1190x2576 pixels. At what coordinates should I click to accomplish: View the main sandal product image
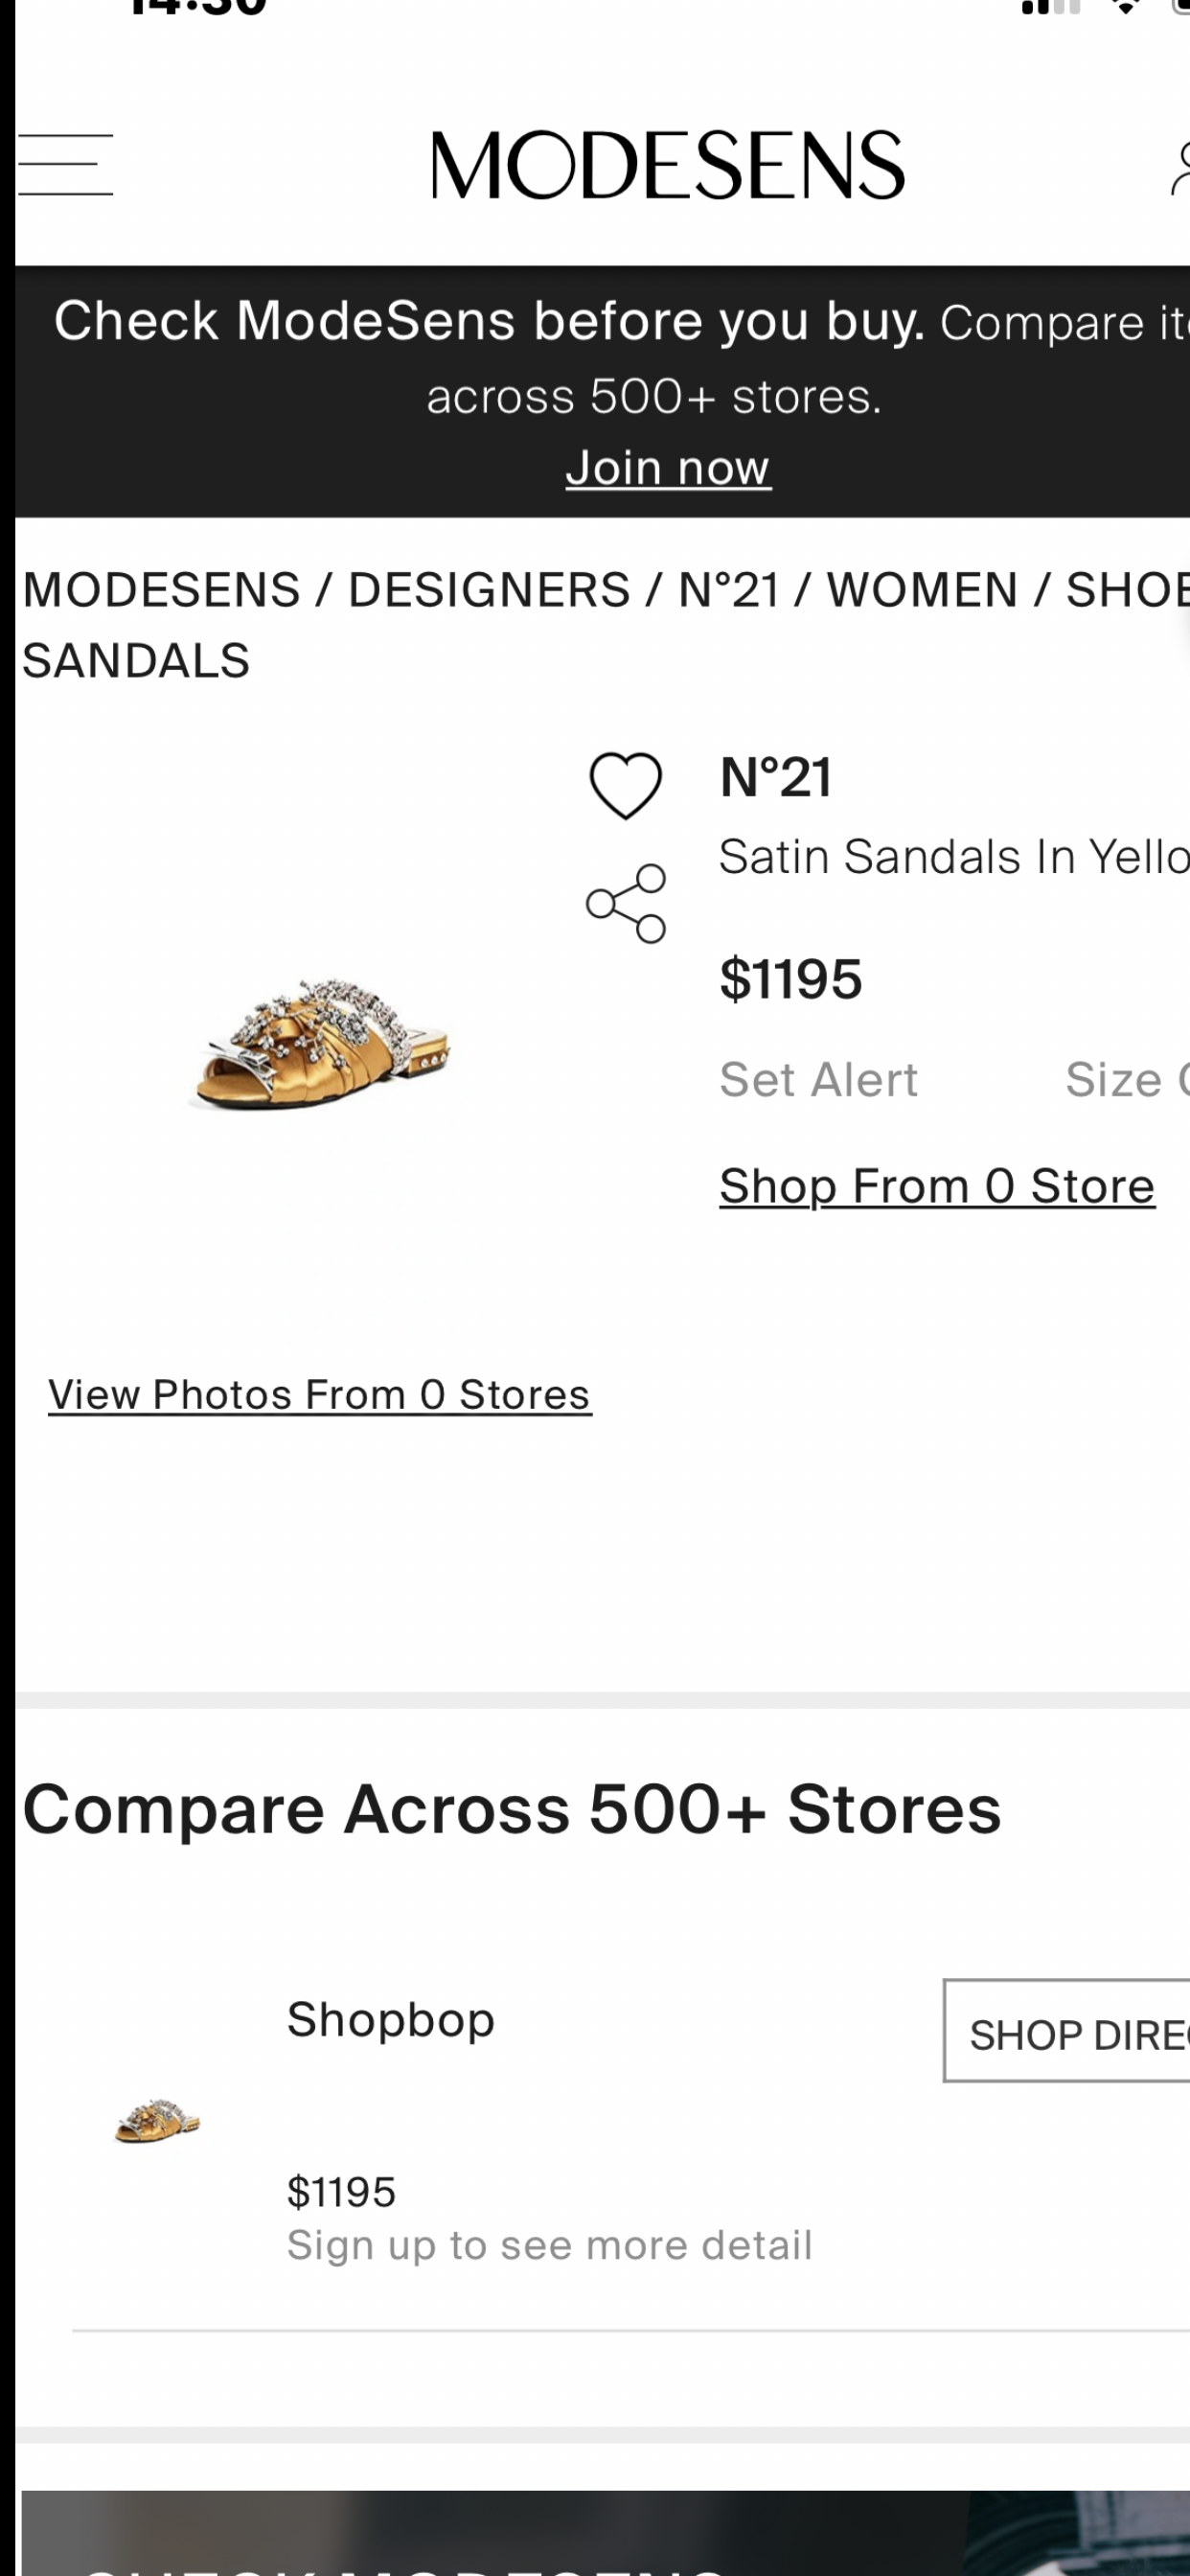click(x=320, y=1044)
